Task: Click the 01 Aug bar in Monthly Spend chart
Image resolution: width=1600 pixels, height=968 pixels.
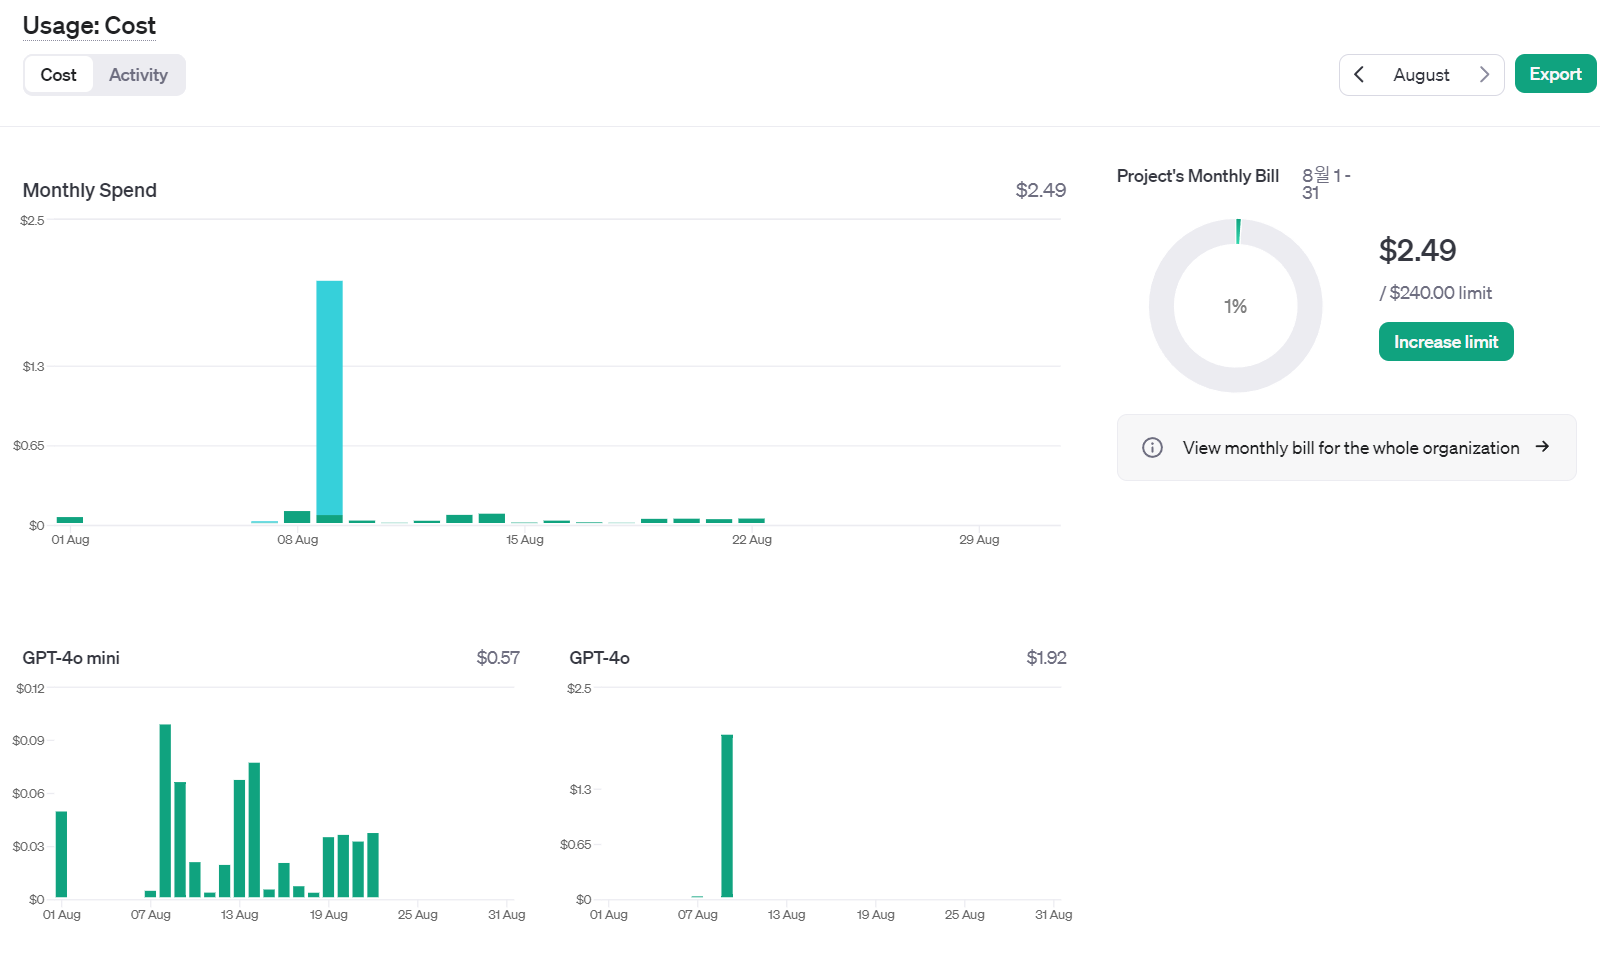Action: point(70,520)
